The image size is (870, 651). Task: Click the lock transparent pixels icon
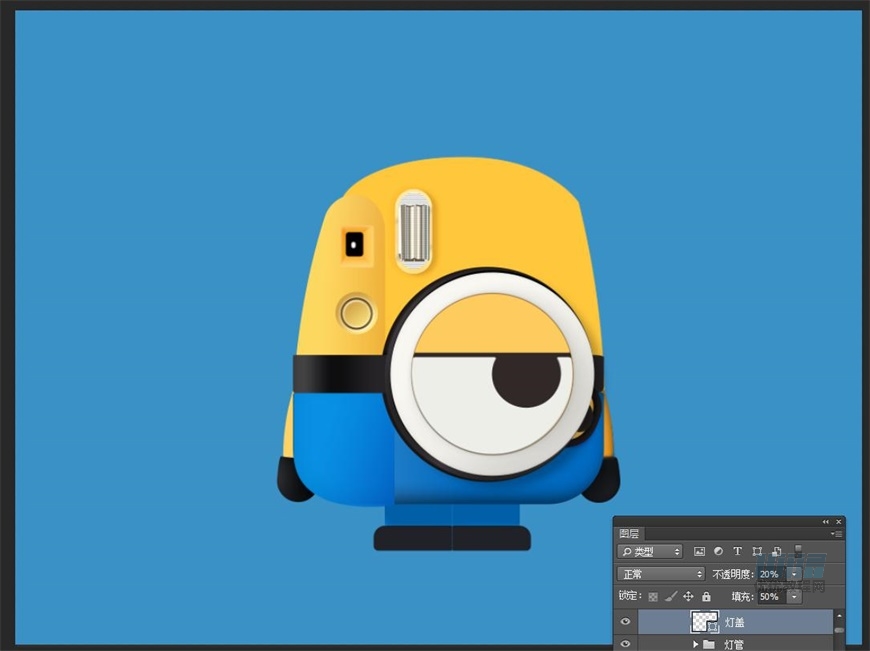point(653,596)
